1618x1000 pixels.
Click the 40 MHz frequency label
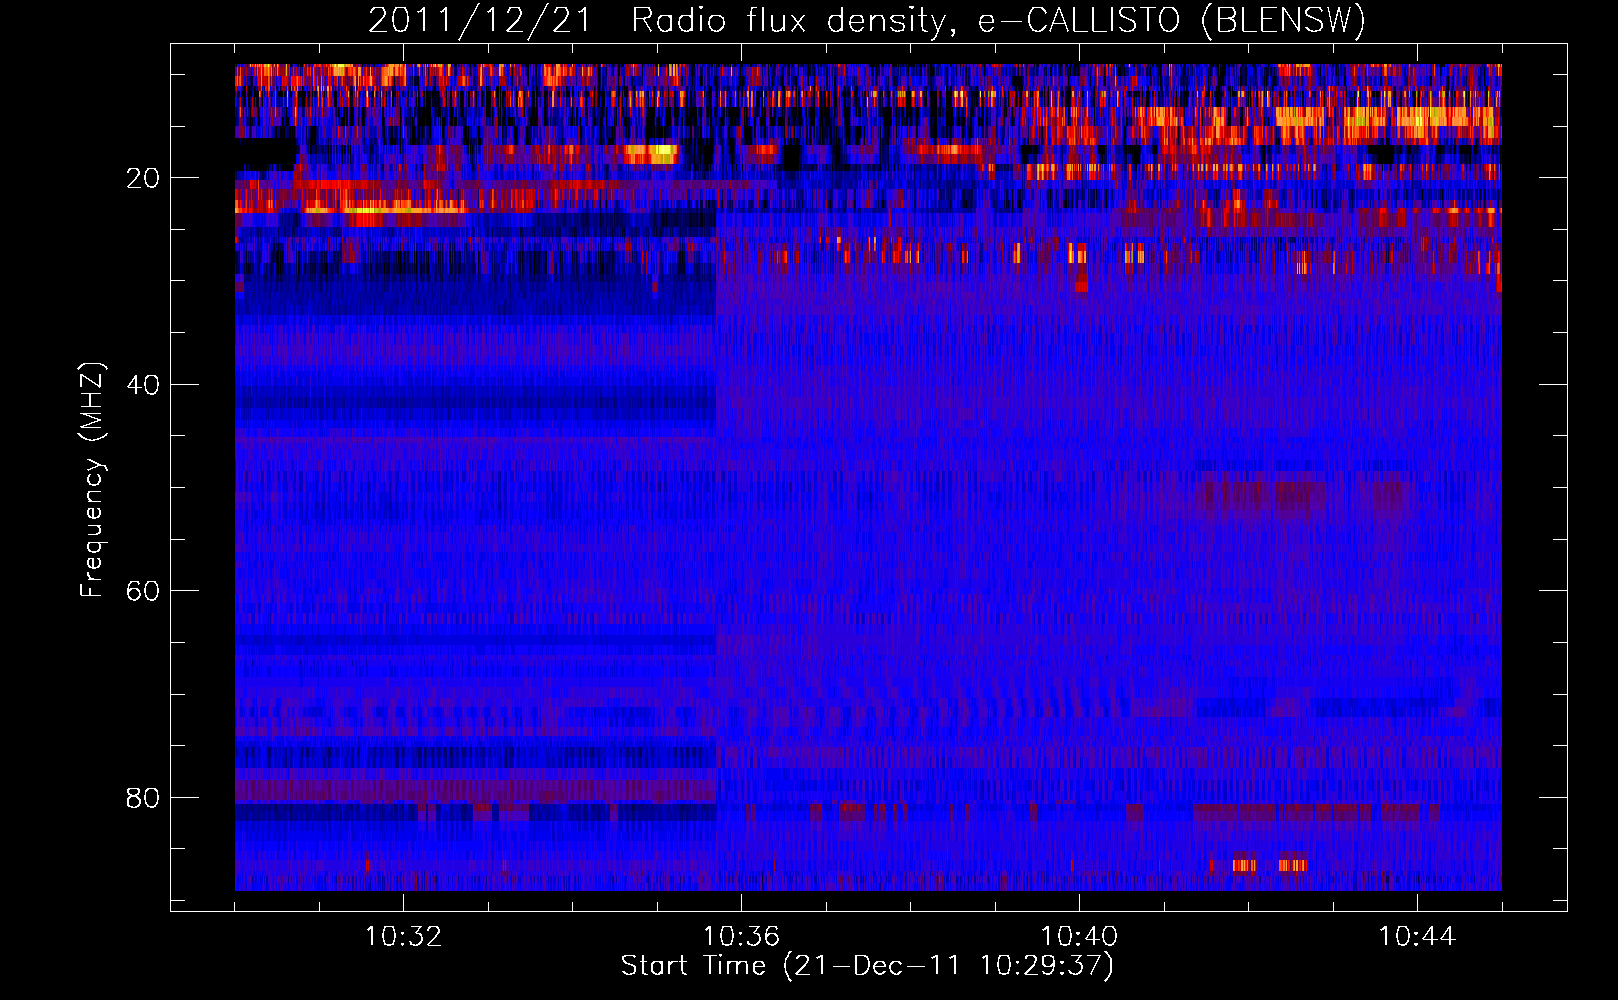click(143, 385)
